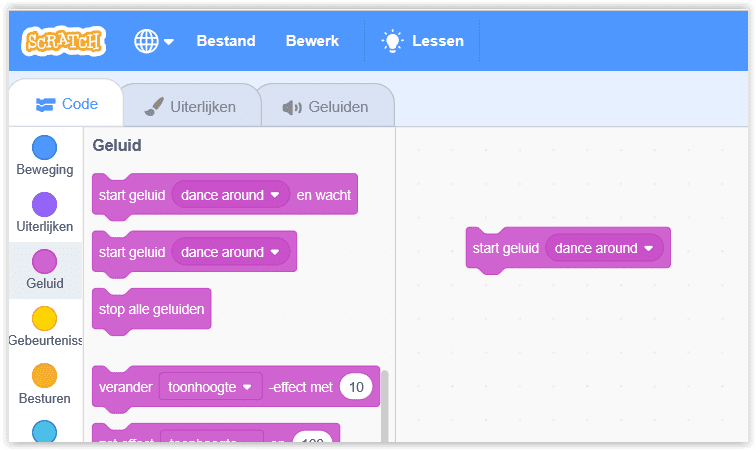Switch to the Geluiden tab
756x450 pixels.
tap(325, 106)
